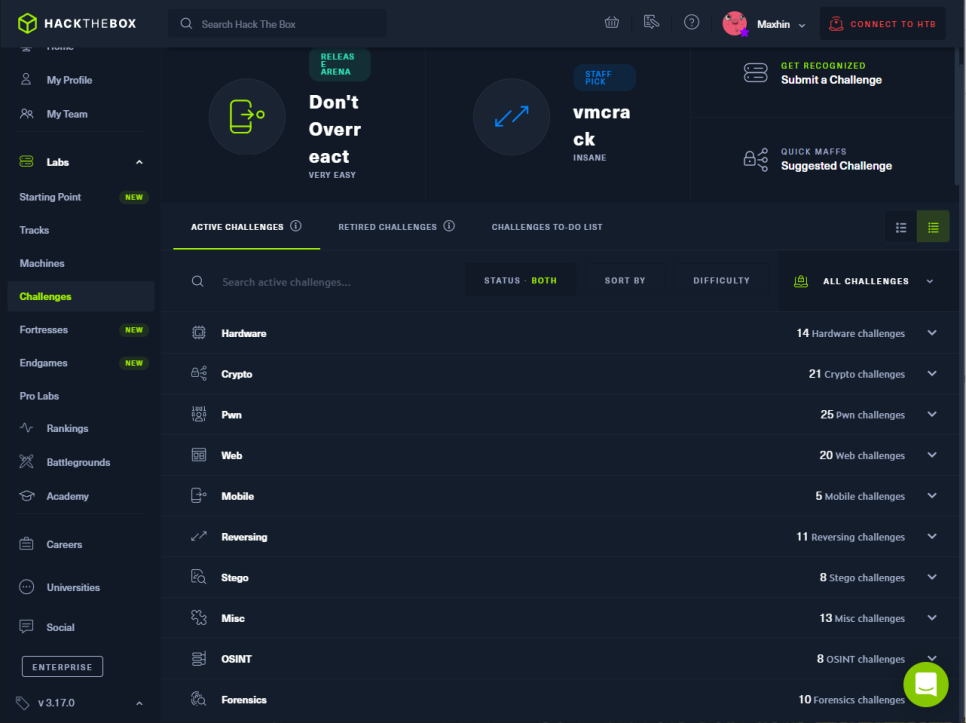Open Challenges To-Do List tab
Screen dimensions: 966x723
coord(547,227)
